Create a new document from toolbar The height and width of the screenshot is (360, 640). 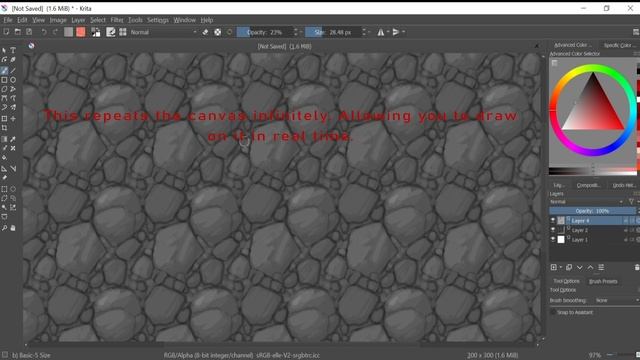[6, 32]
